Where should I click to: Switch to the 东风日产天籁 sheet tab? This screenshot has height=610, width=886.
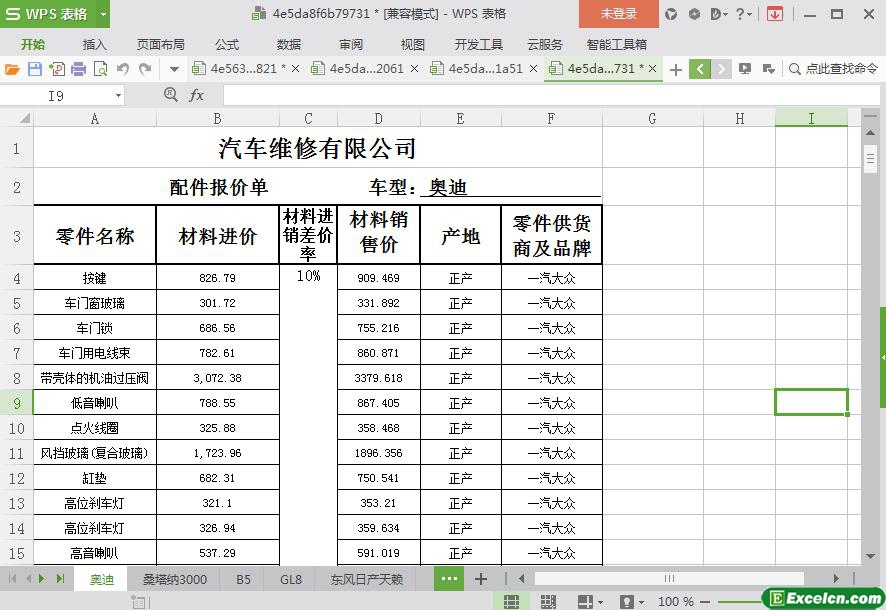(x=367, y=580)
